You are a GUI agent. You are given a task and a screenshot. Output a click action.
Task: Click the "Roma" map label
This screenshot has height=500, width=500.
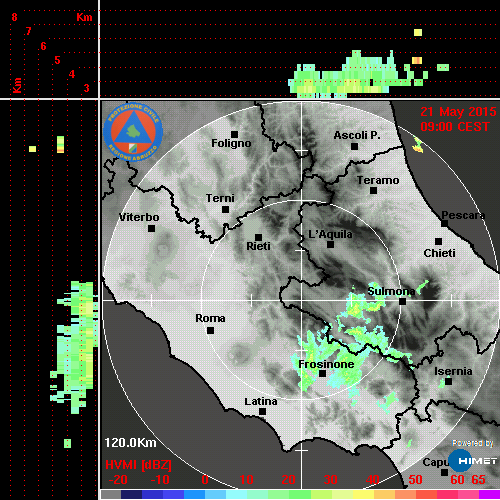(210, 318)
